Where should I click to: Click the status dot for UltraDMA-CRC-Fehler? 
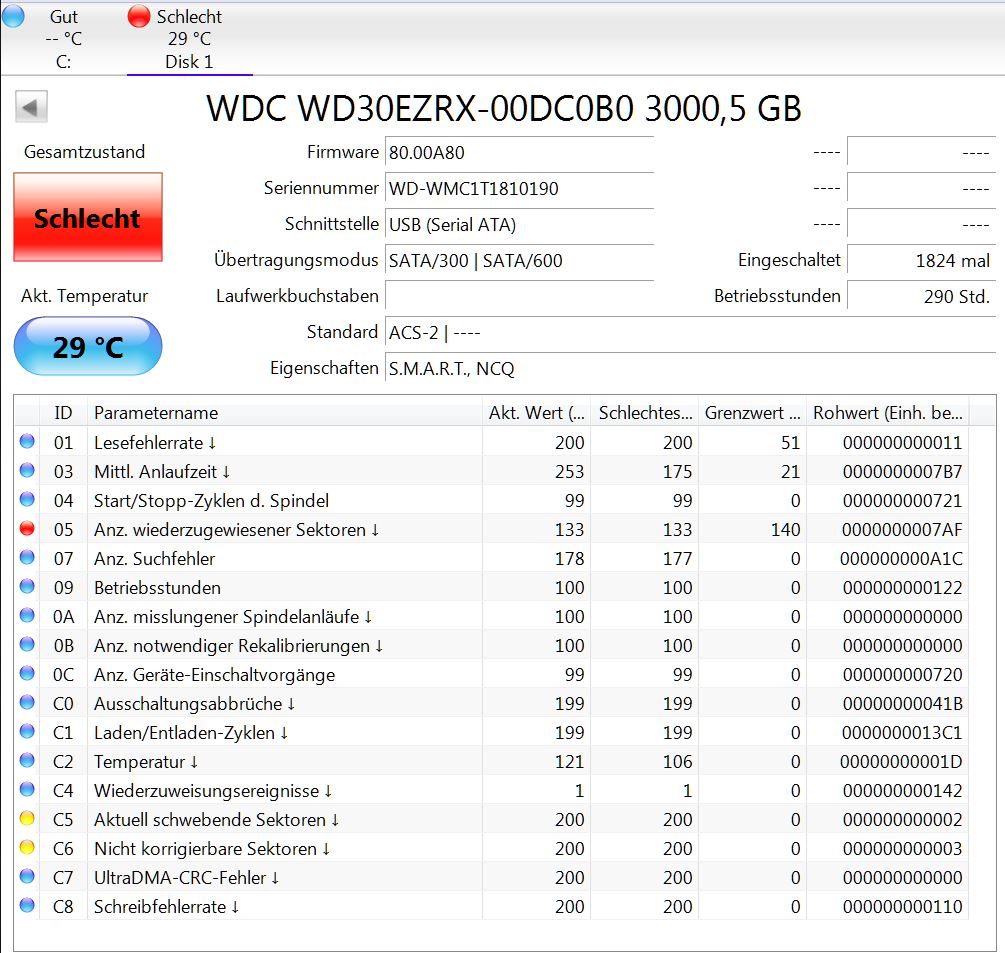click(x=27, y=876)
